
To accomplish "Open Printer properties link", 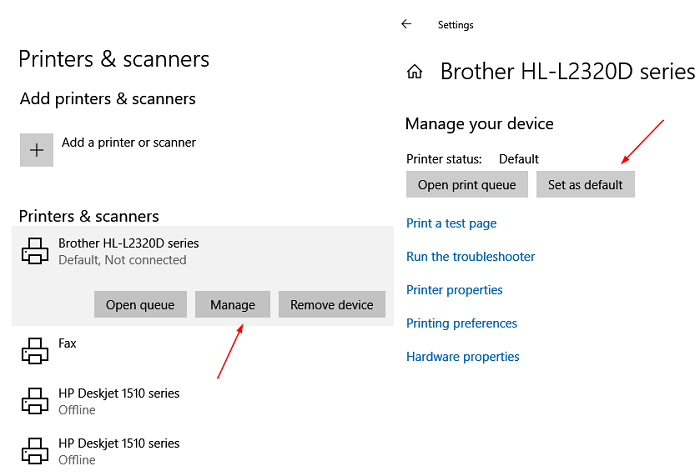I will 454,290.
